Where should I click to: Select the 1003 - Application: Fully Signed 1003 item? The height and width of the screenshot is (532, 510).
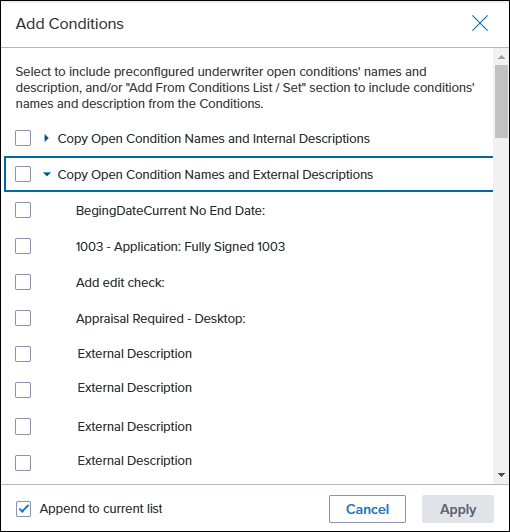coord(181,247)
